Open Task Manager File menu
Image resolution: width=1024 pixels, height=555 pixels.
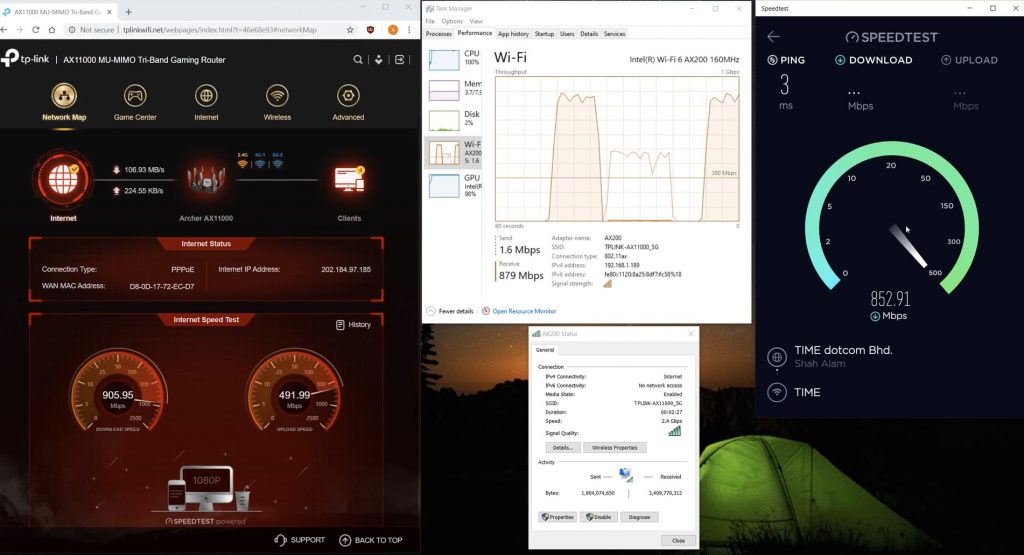[430, 22]
